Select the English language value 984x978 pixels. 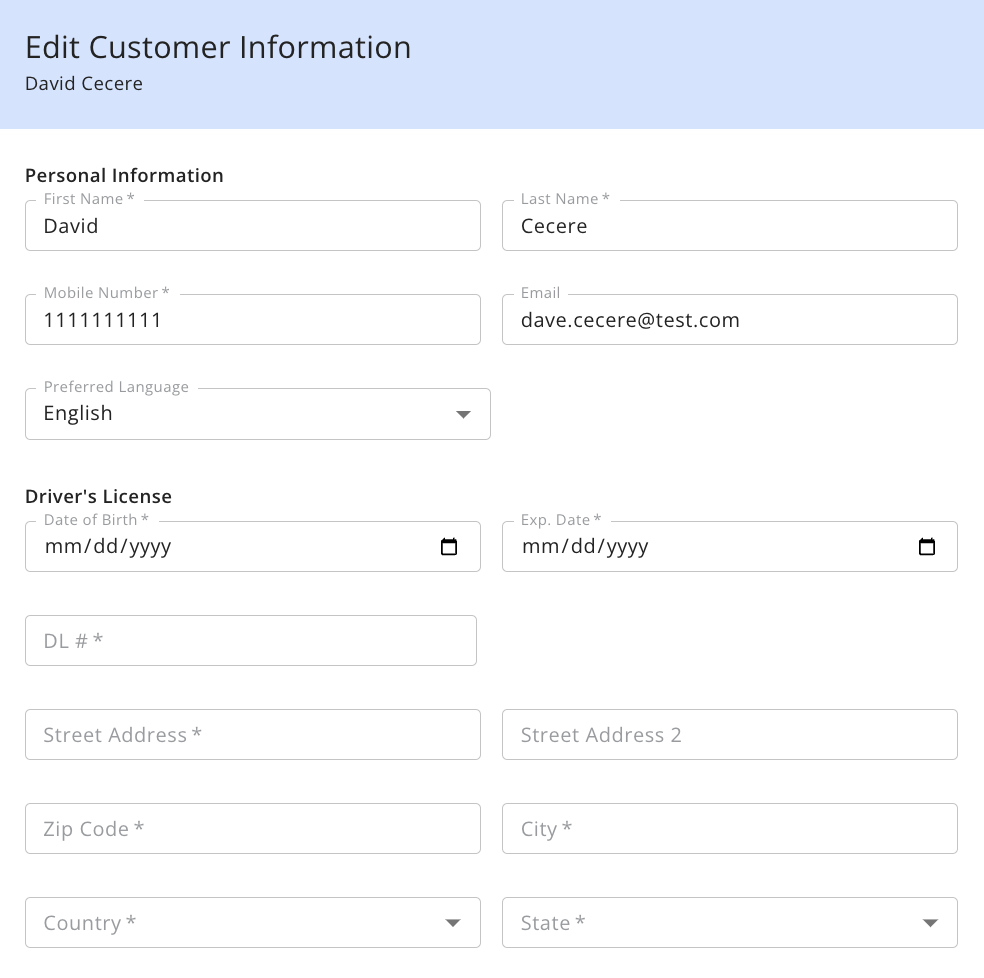click(x=78, y=414)
